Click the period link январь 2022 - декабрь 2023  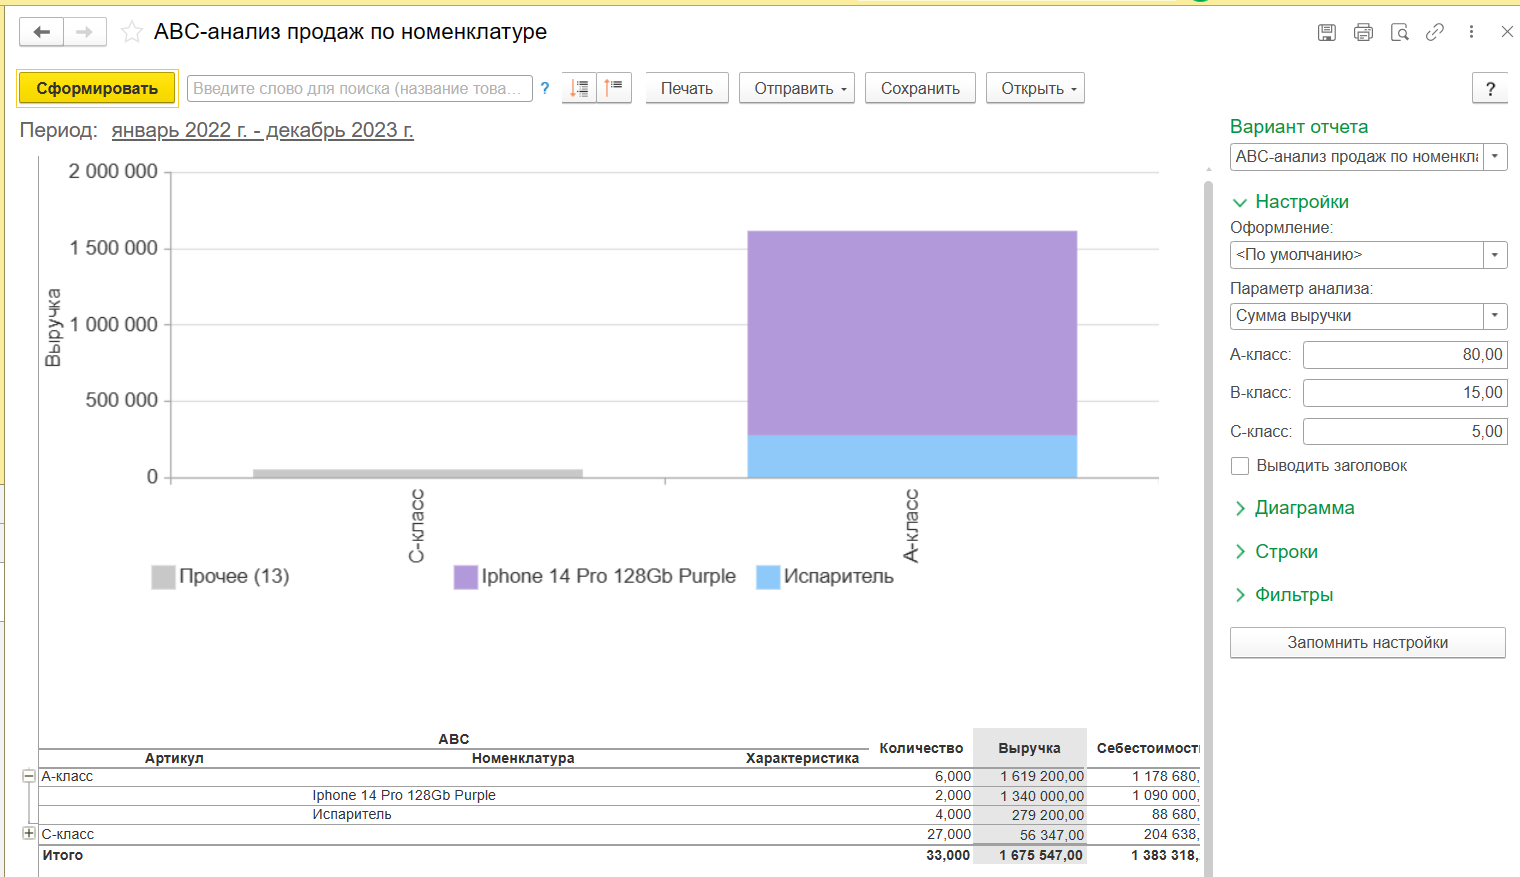coord(262,131)
